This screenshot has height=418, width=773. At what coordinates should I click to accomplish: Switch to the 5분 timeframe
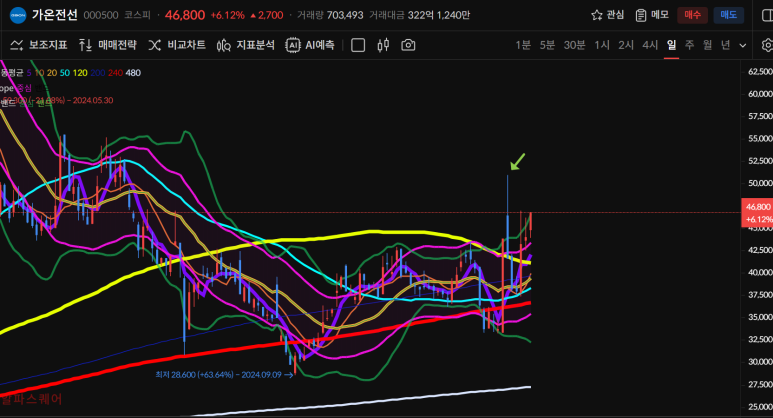547,45
